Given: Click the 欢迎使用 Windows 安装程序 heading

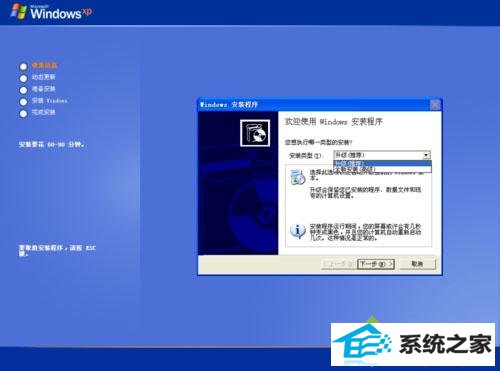Looking at the screenshot, I should tap(334, 122).
